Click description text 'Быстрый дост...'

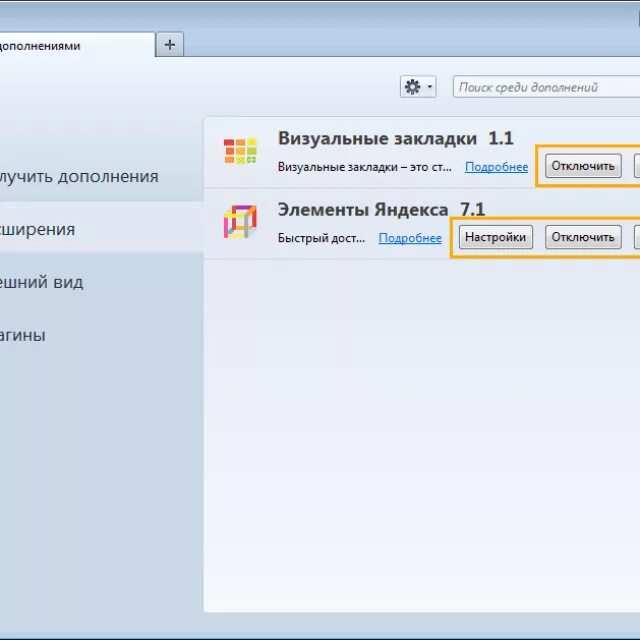[321, 238]
